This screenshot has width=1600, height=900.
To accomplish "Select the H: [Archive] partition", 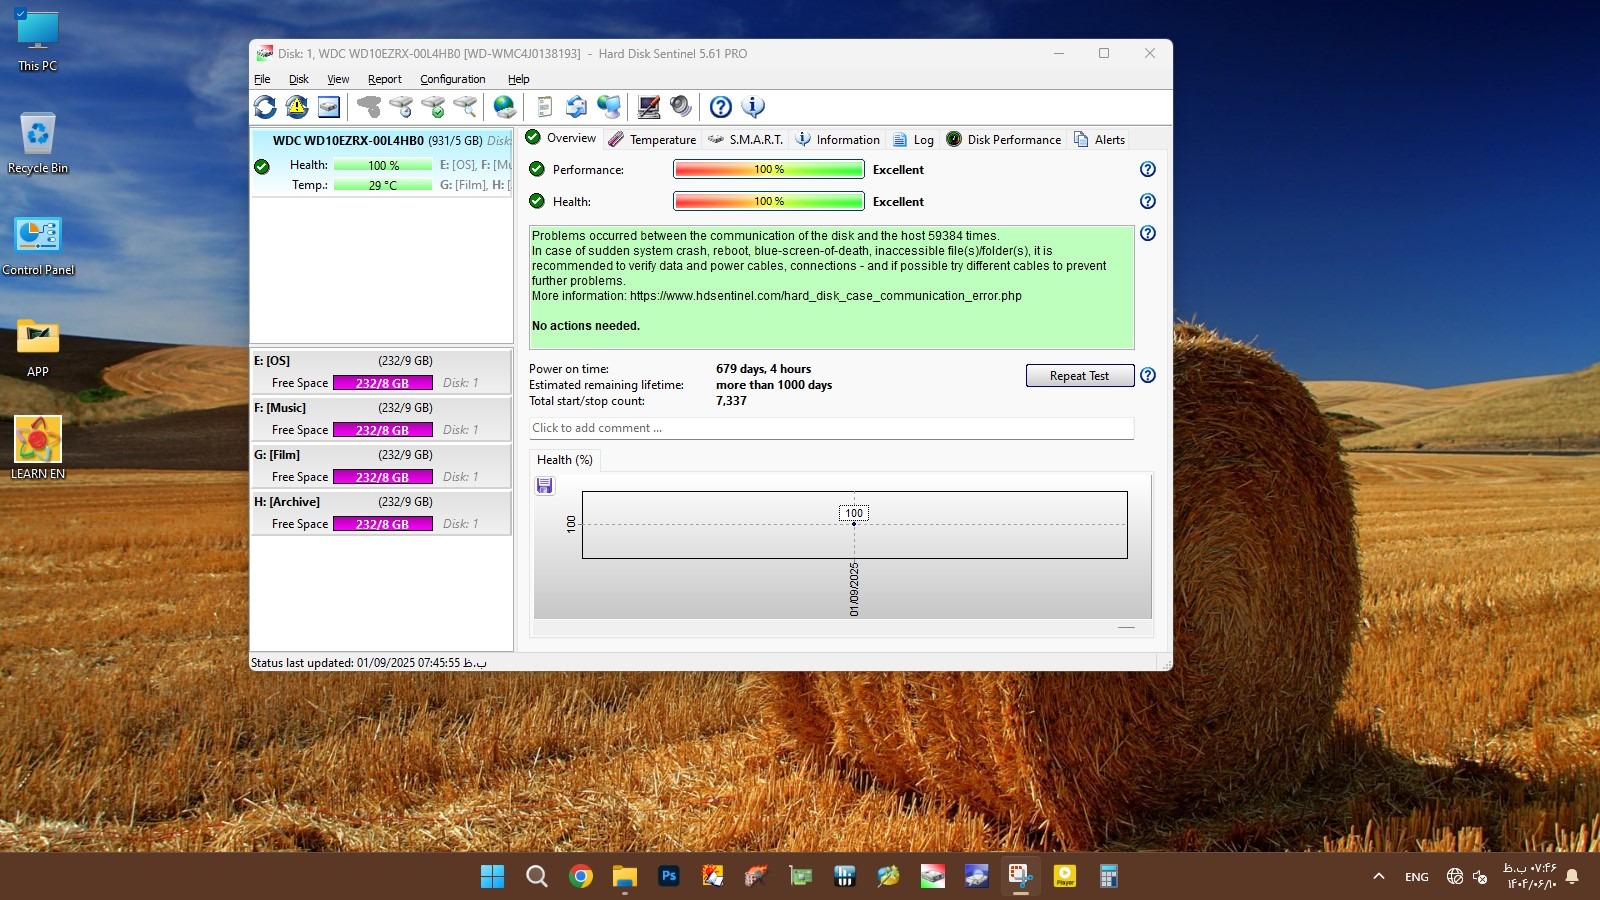I will tap(381, 512).
